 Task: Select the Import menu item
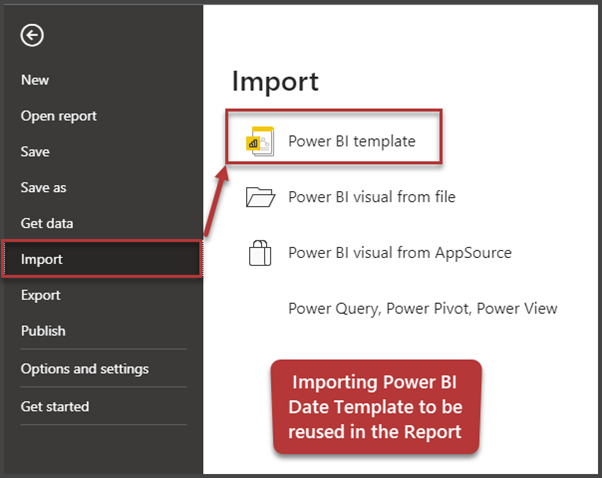pos(102,259)
